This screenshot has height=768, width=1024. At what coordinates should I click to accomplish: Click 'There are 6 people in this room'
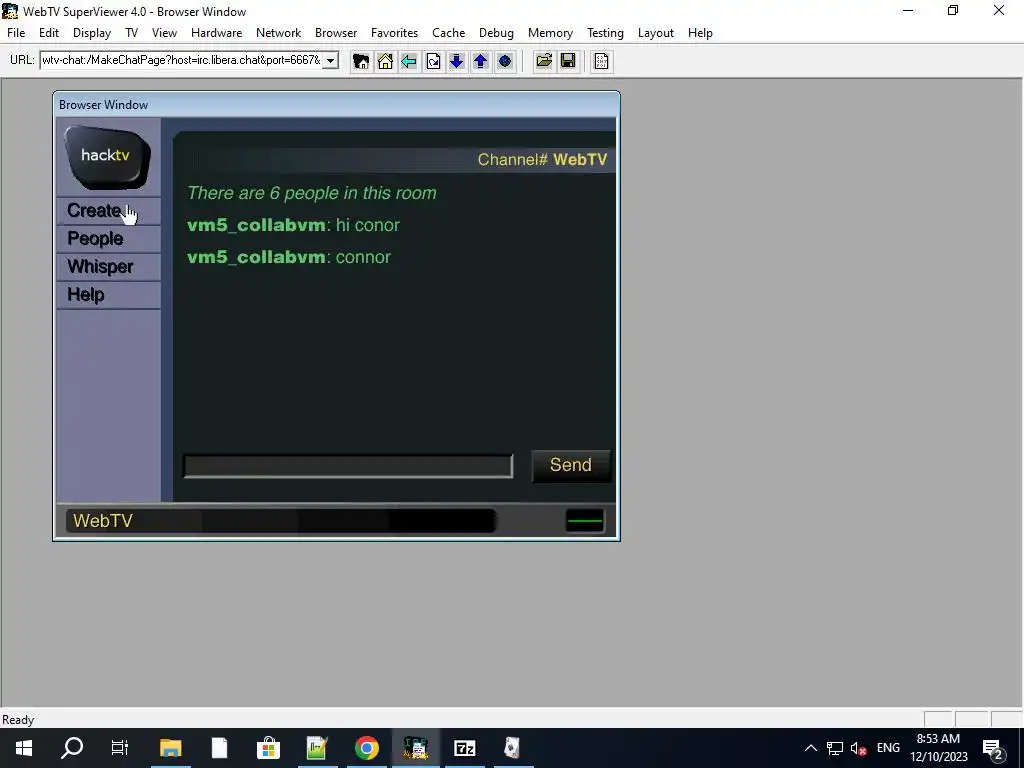(x=312, y=193)
